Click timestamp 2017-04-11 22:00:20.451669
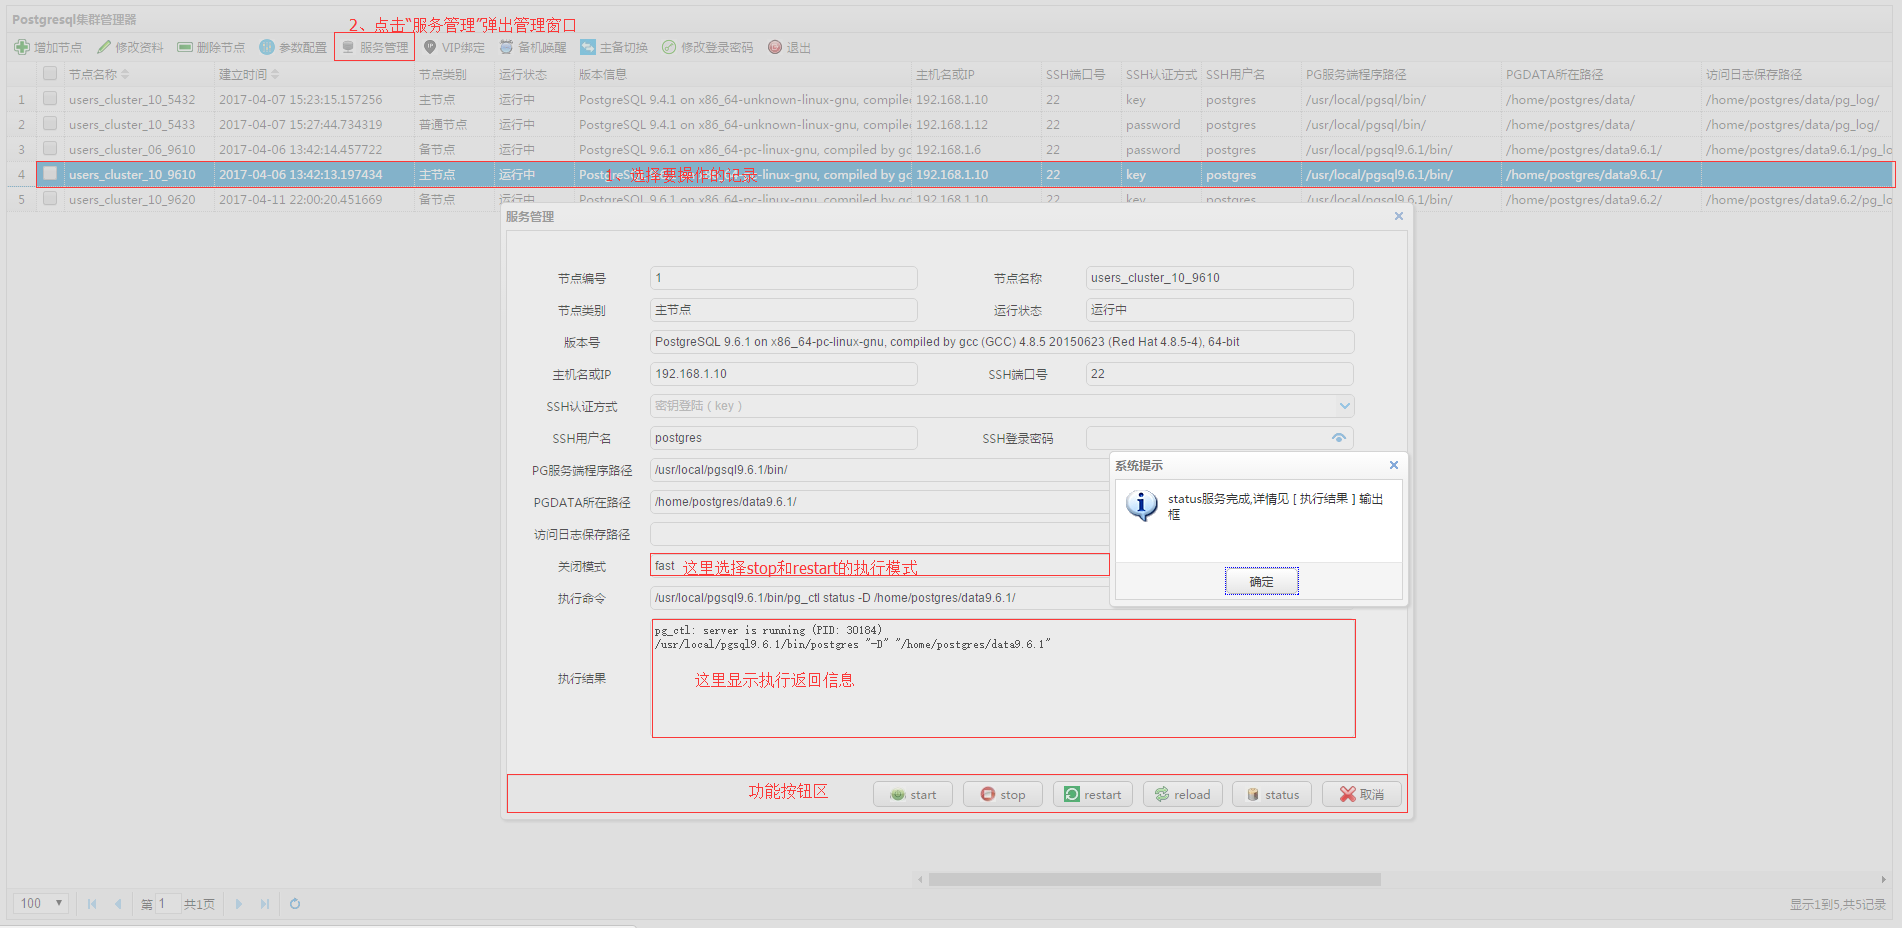The height and width of the screenshot is (928, 1902). tap(300, 199)
